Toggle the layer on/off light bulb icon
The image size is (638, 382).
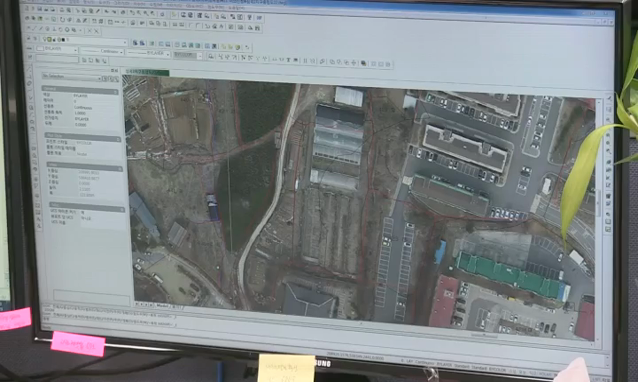click(44, 39)
